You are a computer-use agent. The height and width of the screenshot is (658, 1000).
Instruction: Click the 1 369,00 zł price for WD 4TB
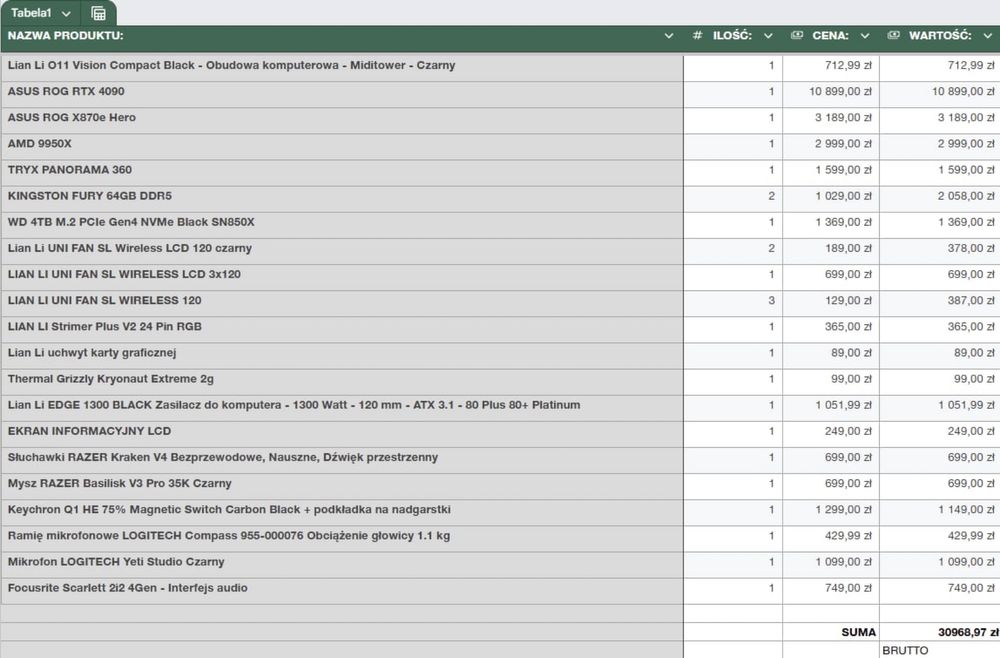point(831,223)
